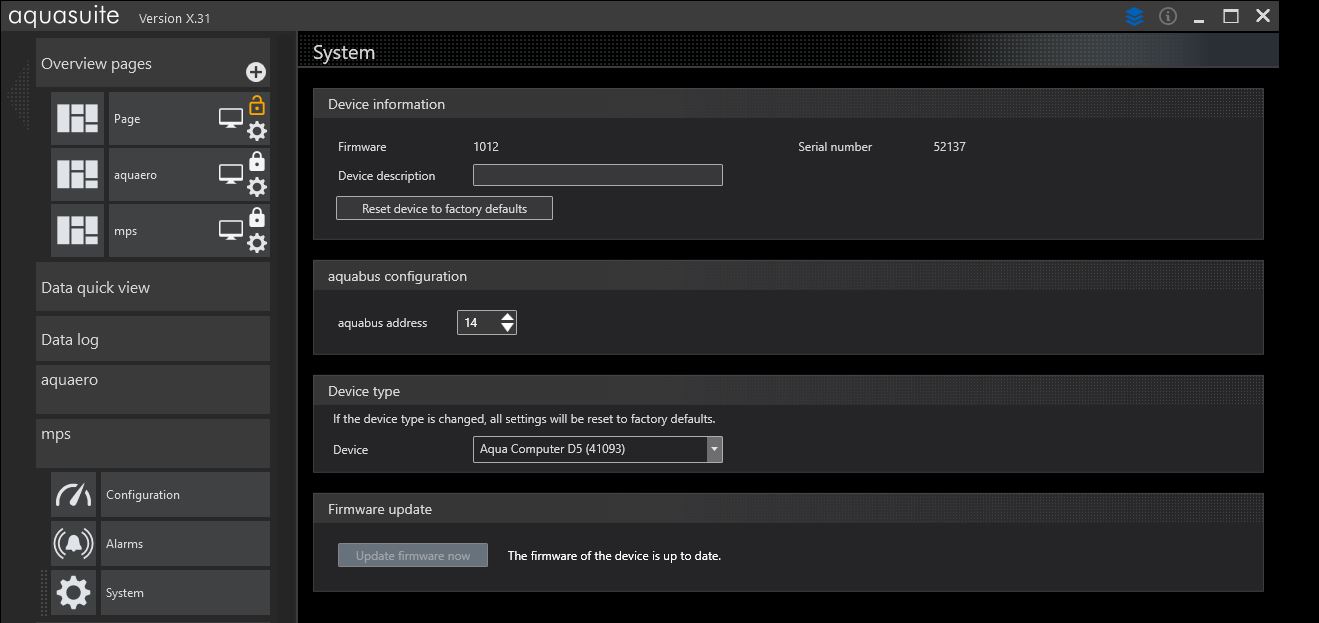Screen dimensions: 1319x623
Task: Open the layout grid icon for aquaero page
Action: coord(77,175)
